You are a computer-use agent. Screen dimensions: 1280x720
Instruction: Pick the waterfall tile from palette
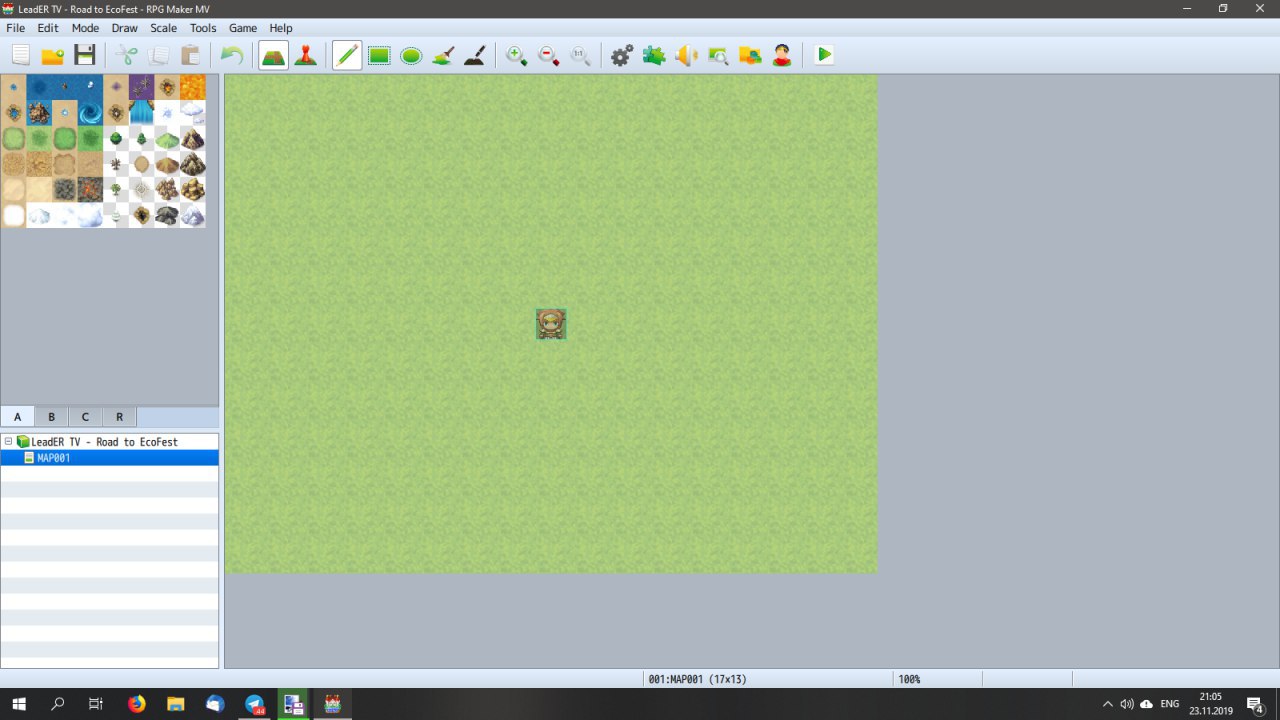(141, 112)
